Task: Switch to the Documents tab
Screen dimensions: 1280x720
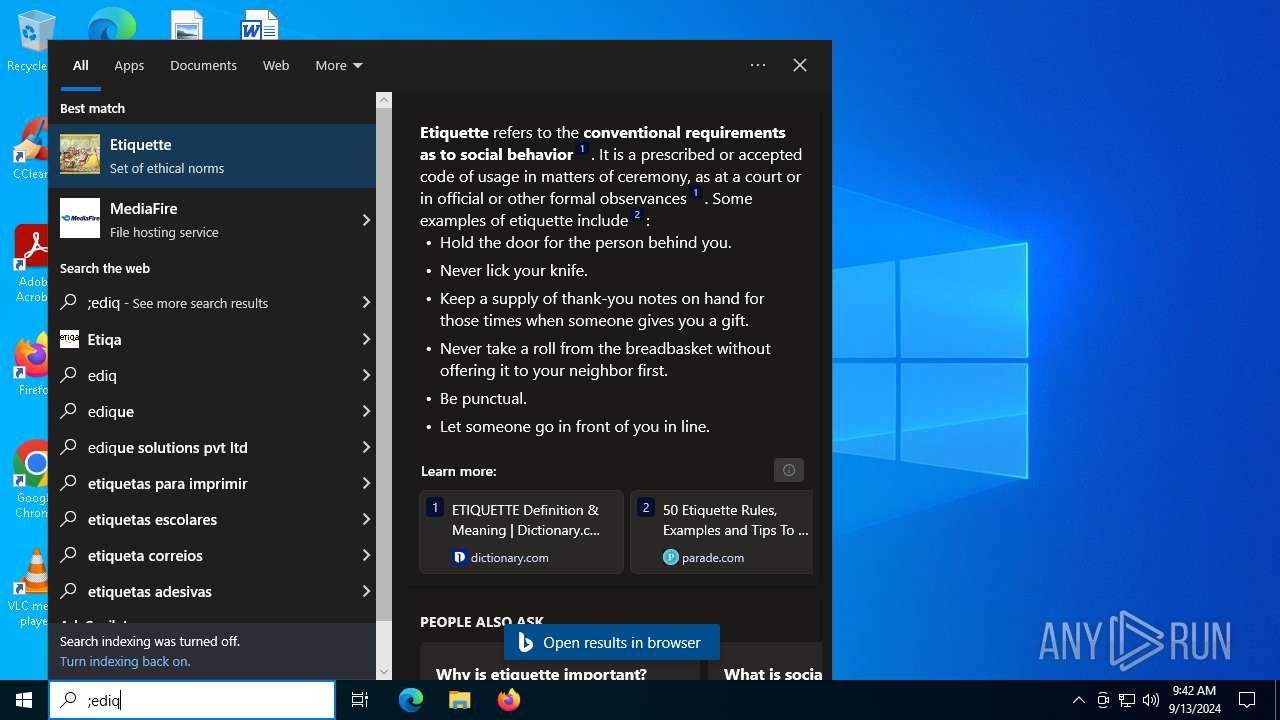Action: coord(203,65)
